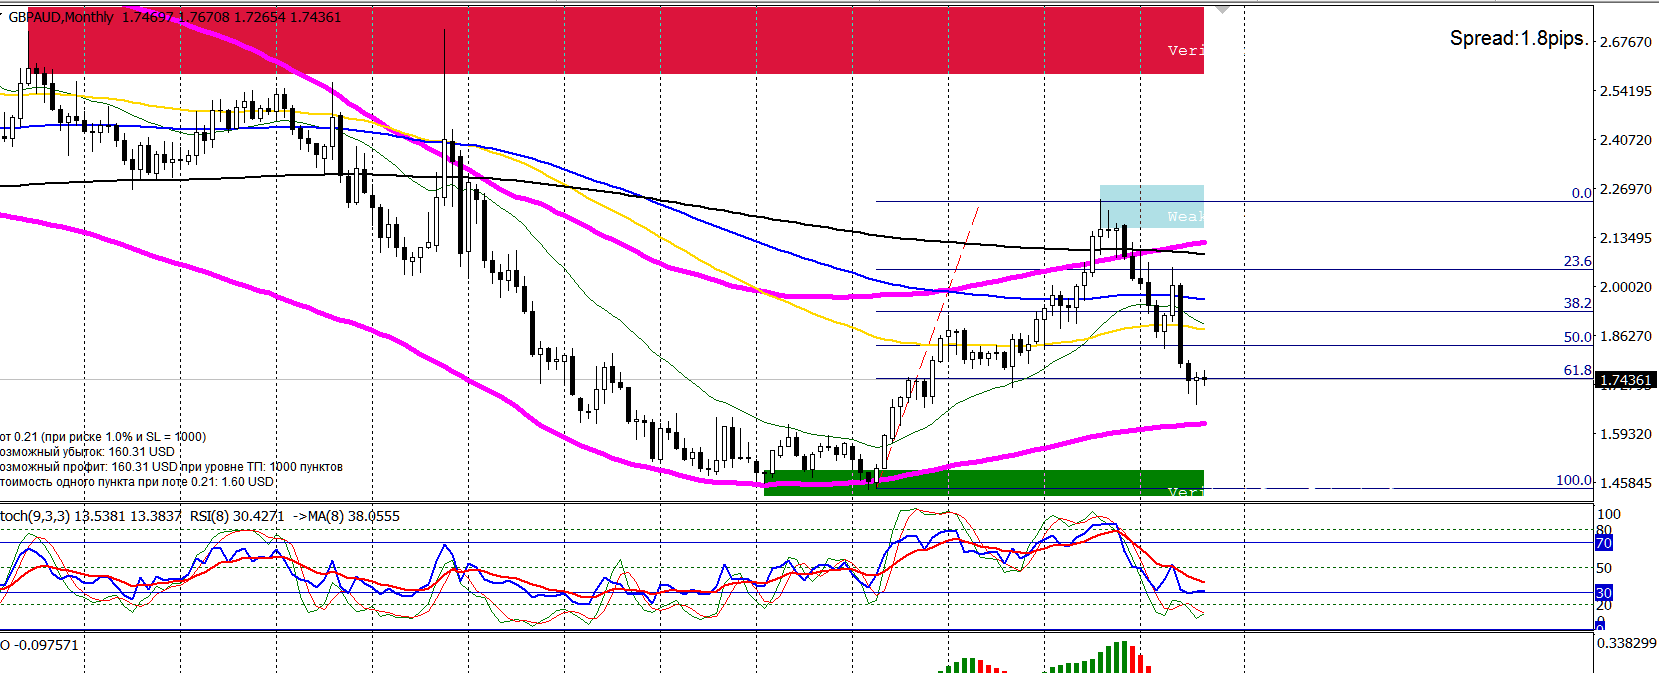The height and width of the screenshot is (673, 1659).
Task: Click the 38.2 Fibonacci level label
Action: point(1577,303)
